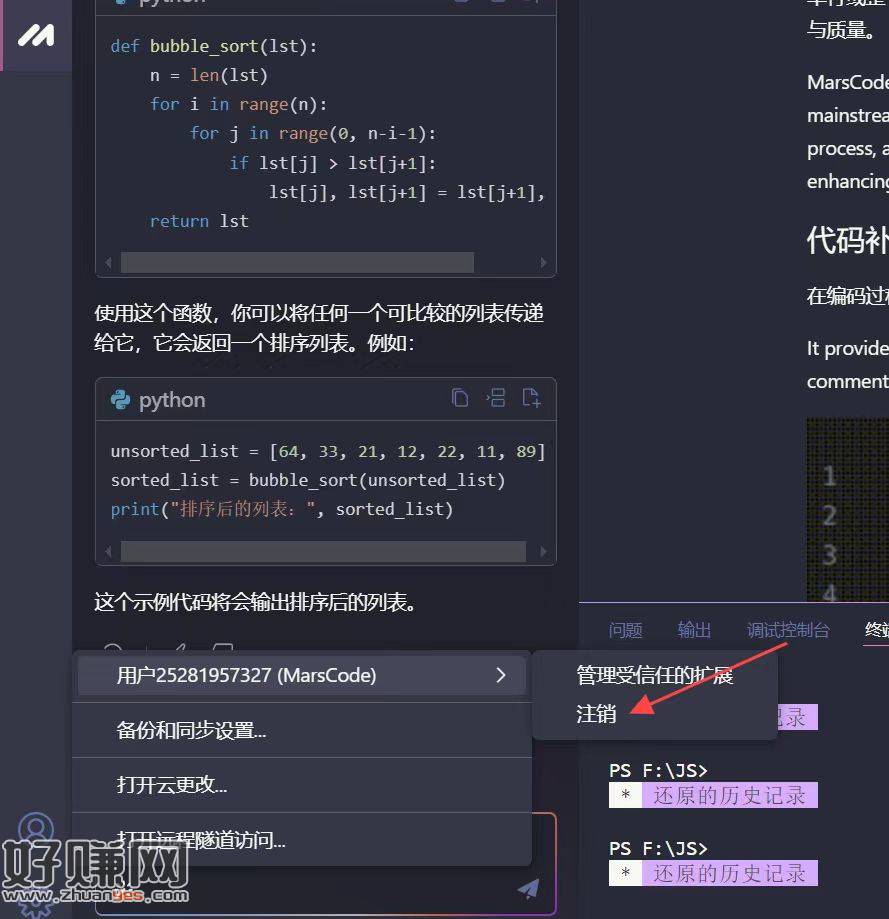Click the line "sorted_list = bubble_sort(unsorted_list)"
The height and width of the screenshot is (919, 889).
click(x=308, y=480)
